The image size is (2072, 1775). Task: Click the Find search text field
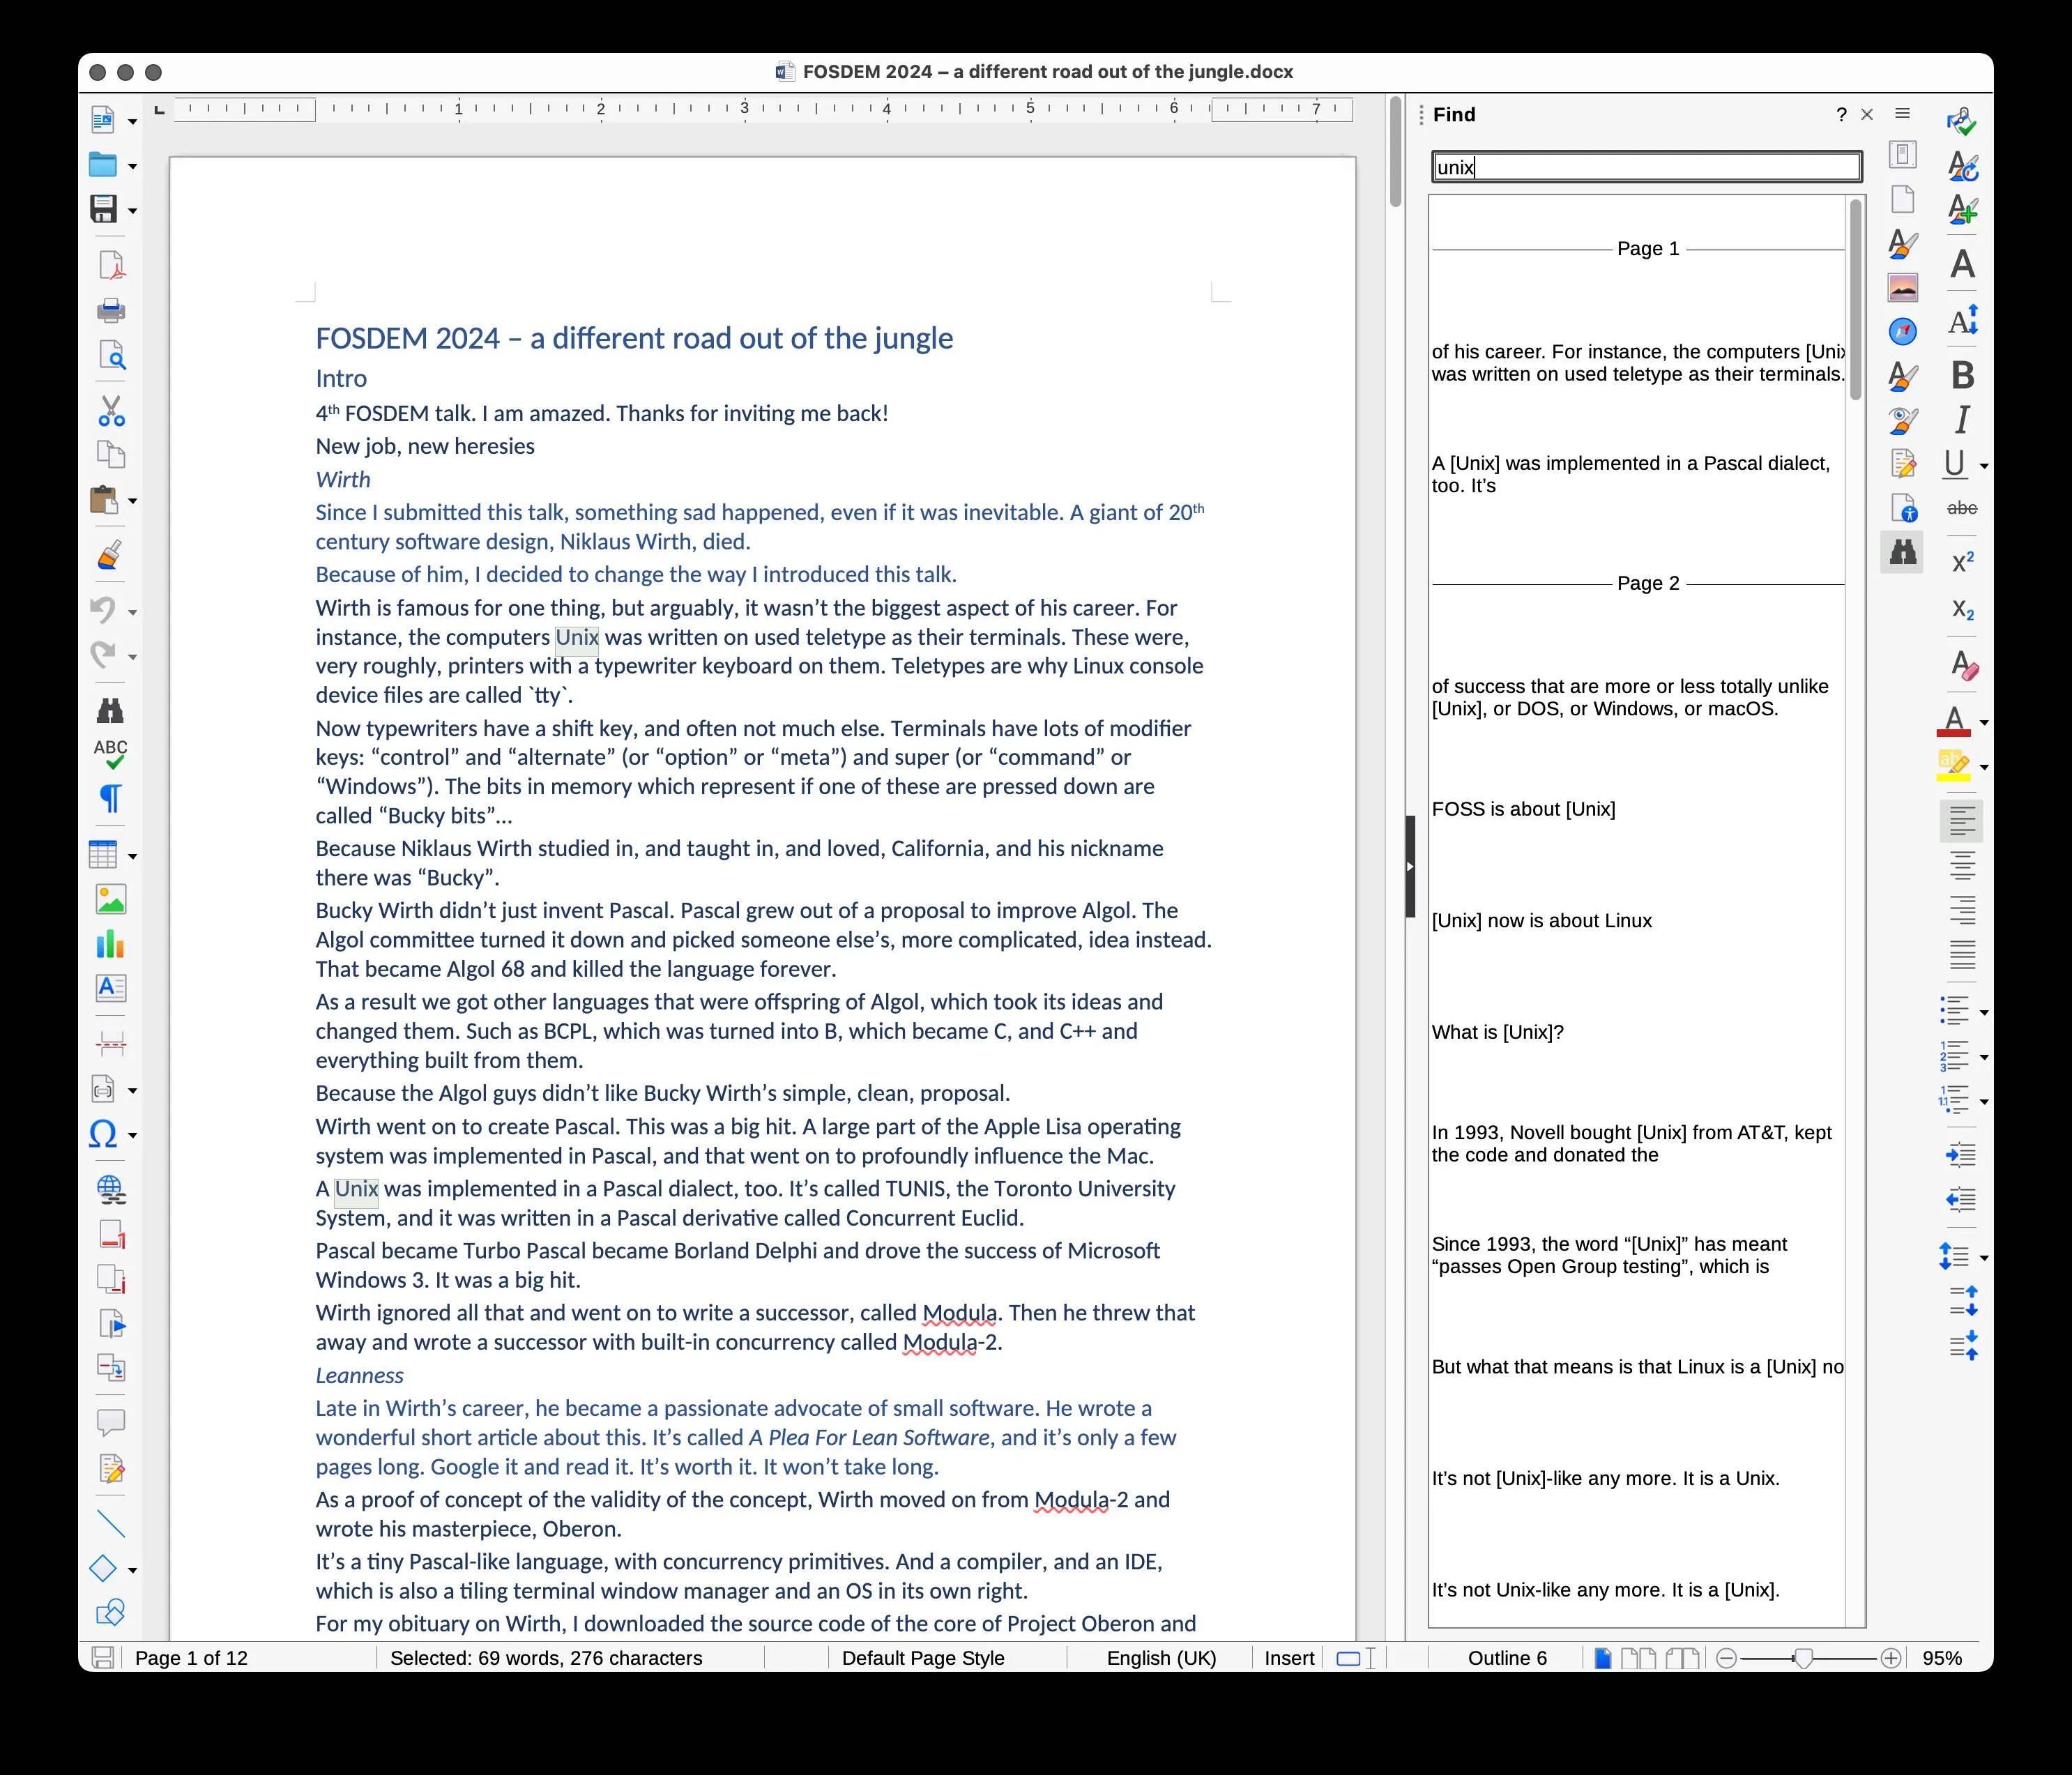[x=1646, y=167]
